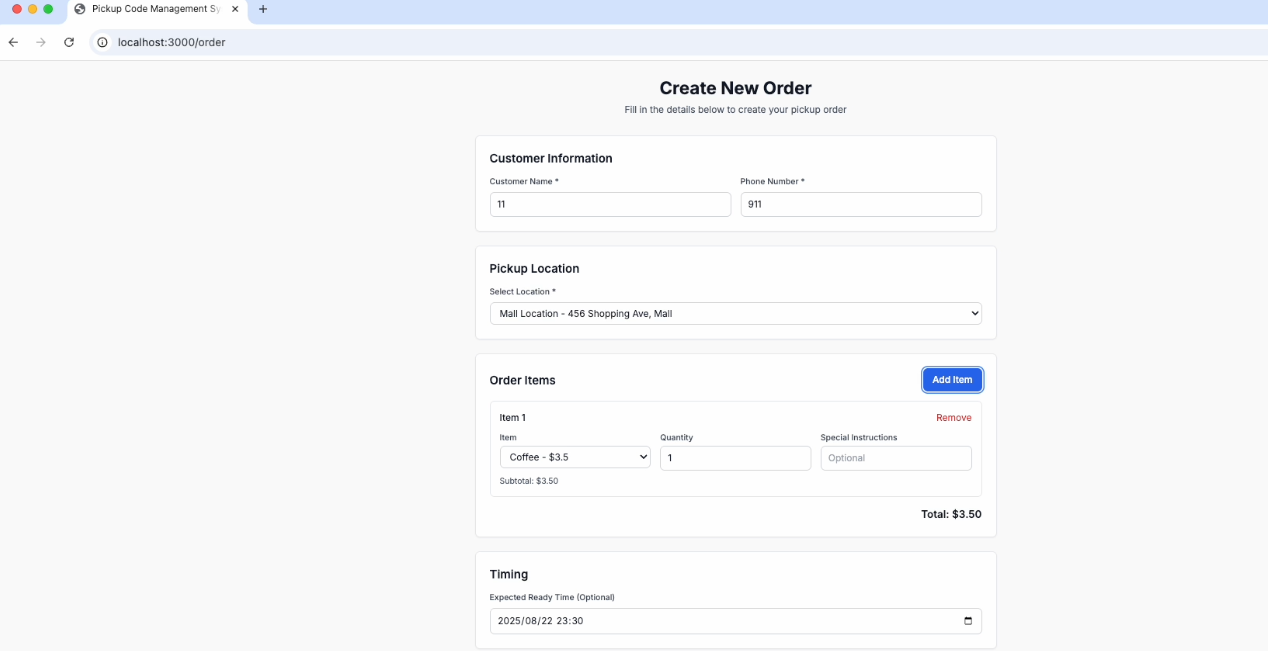Click the Special Instructions optional field

point(895,458)
